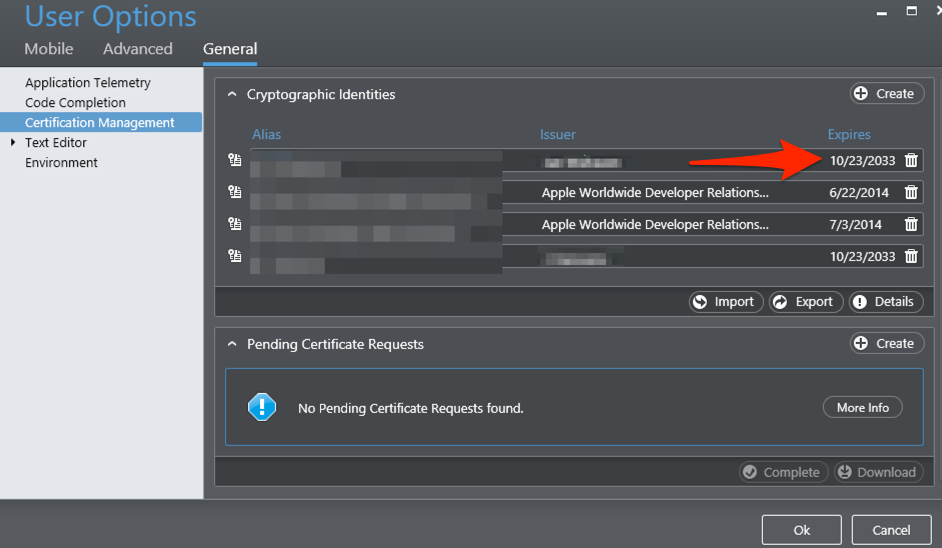Open More Info about pending requests
Image resolution: width=942 pixels, height=548 pixels.
click(863, 407)
